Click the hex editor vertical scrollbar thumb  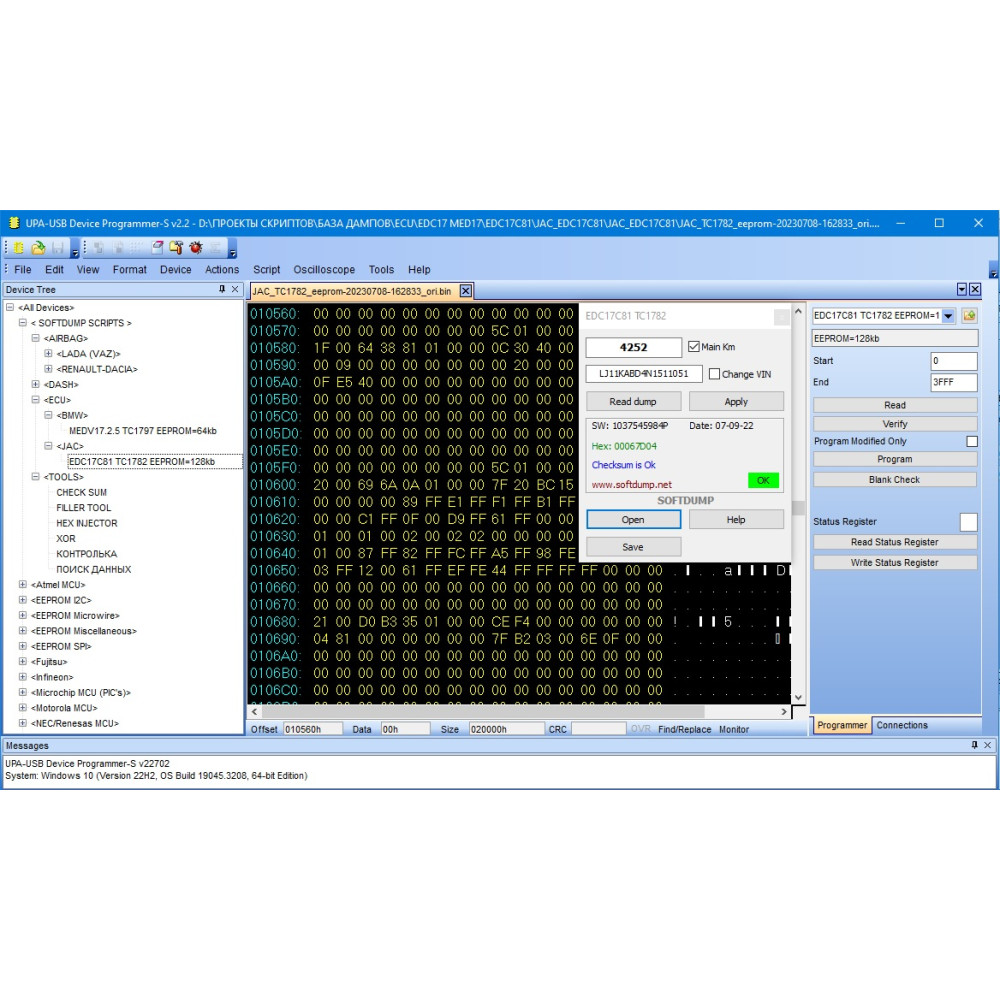[798, 508]
